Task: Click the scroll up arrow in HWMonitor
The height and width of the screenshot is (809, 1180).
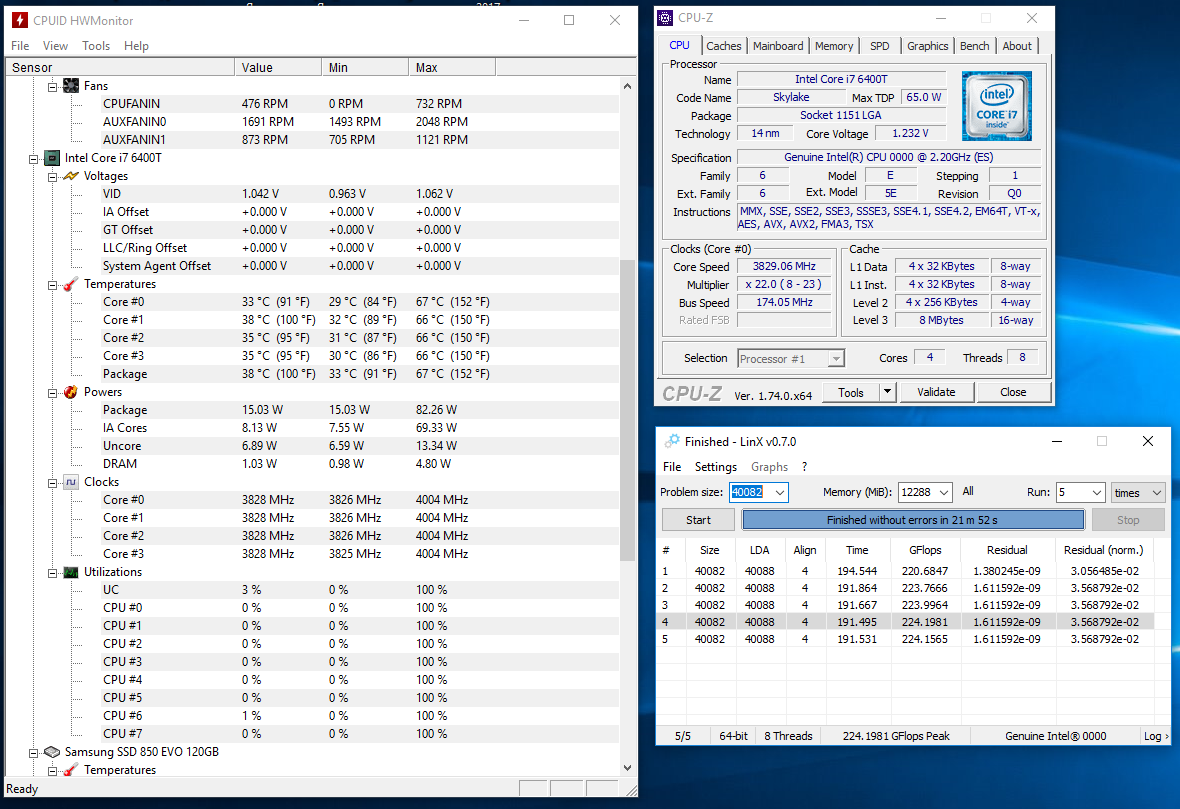Action: coord(627,87)
